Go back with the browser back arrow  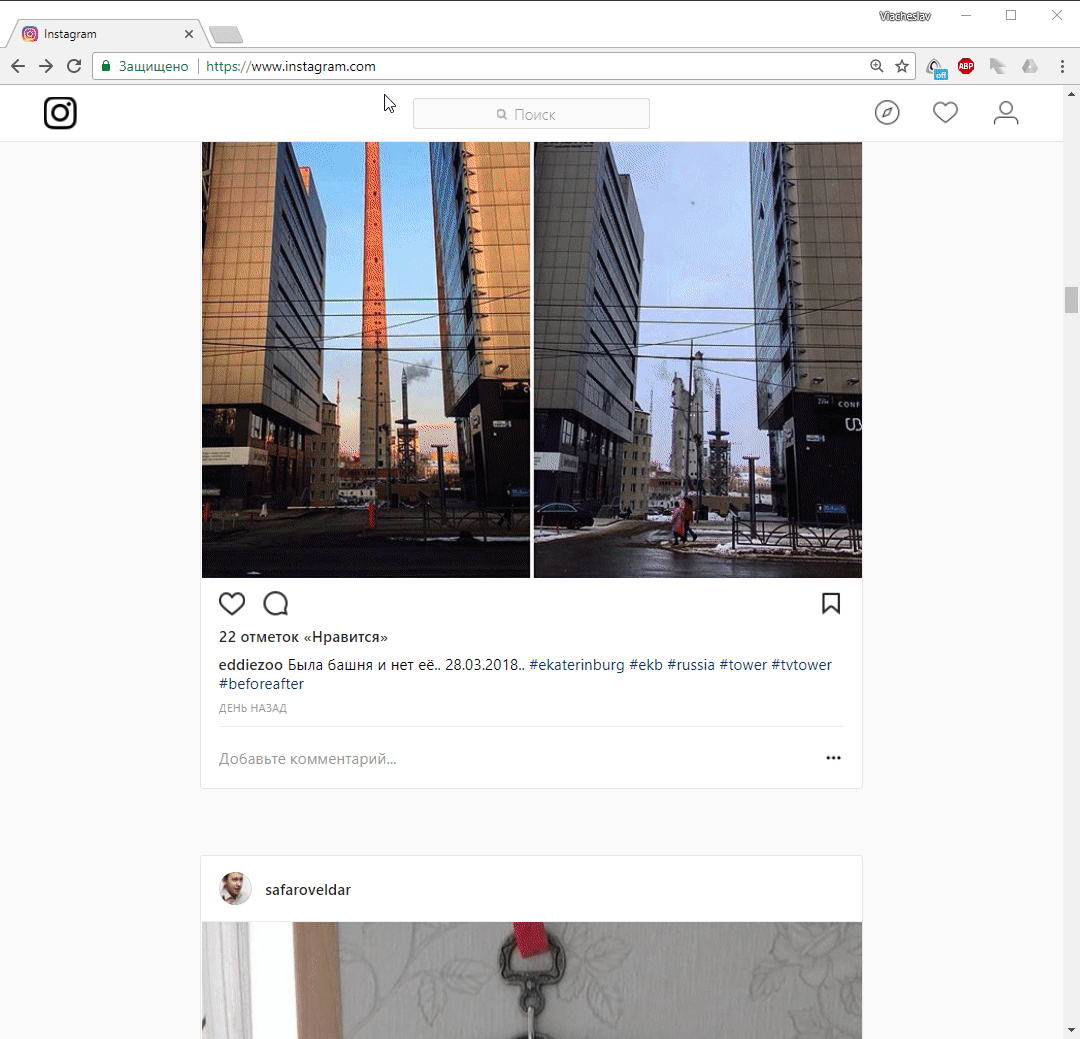click(18, 66)
